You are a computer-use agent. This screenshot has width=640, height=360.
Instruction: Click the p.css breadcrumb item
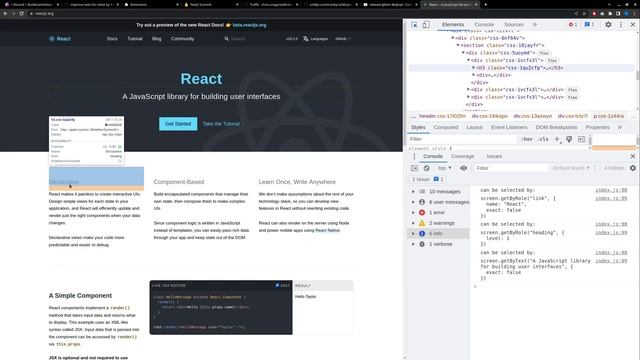pyautogui.click(x=609, y=116)
